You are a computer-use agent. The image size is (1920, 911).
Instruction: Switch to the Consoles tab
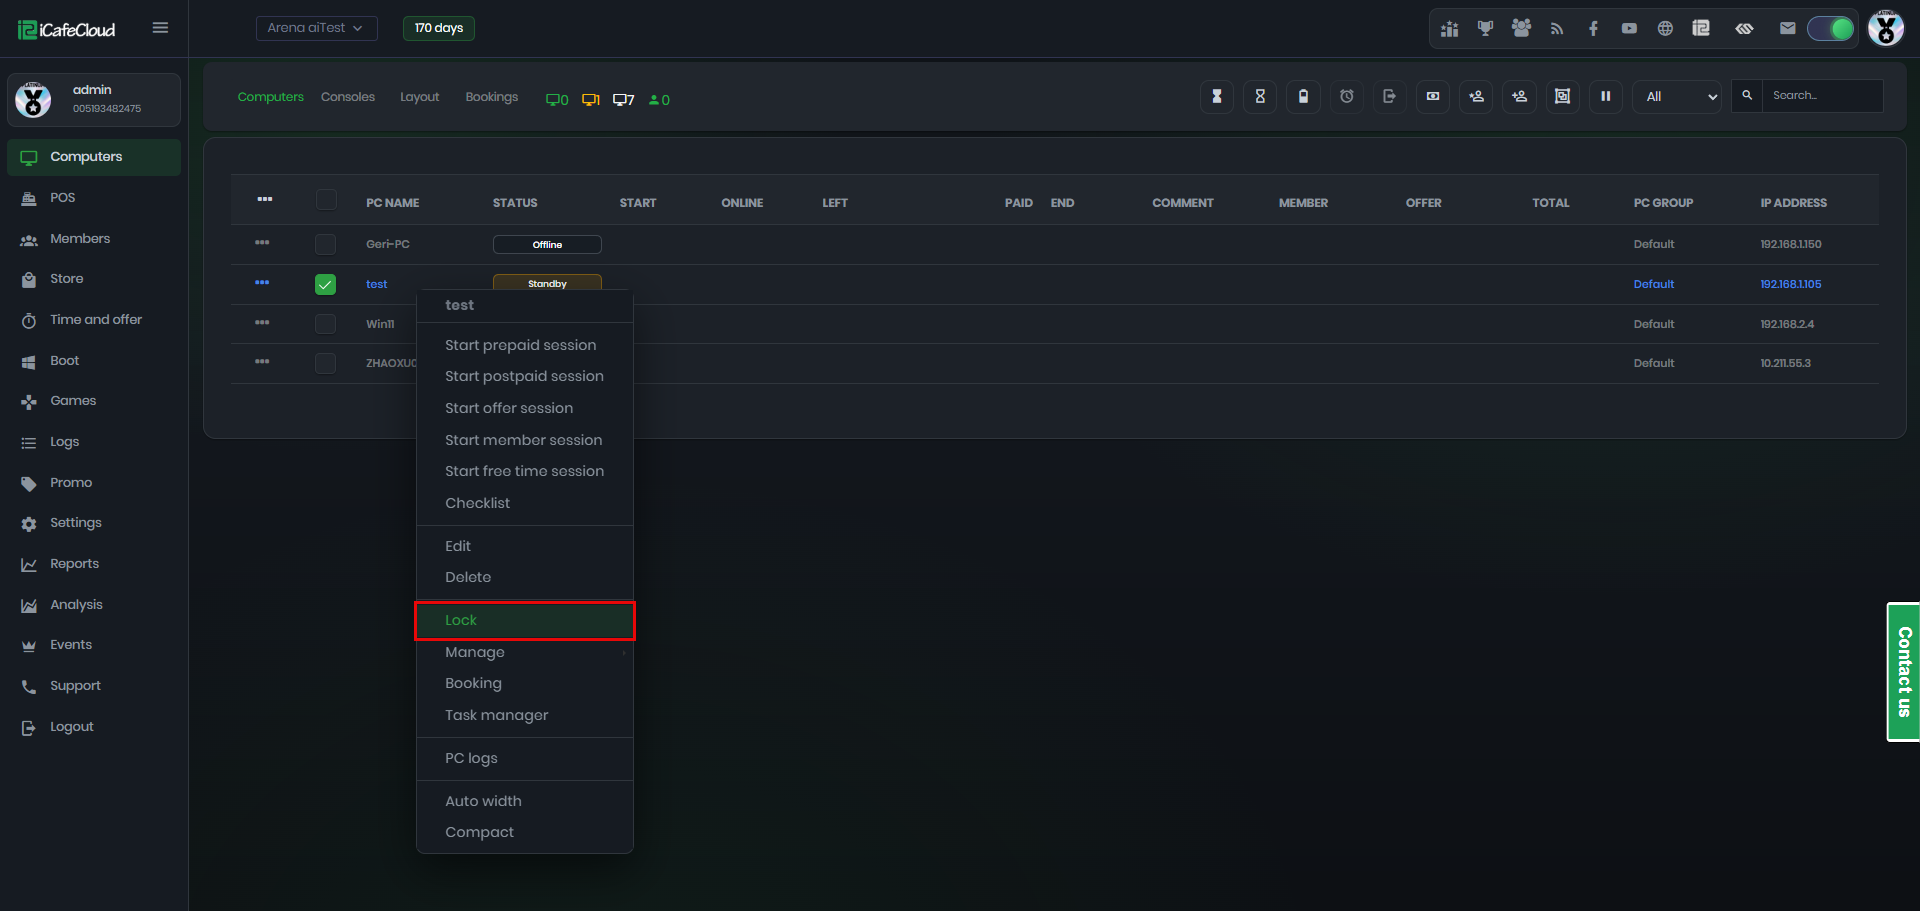[347, 97]
